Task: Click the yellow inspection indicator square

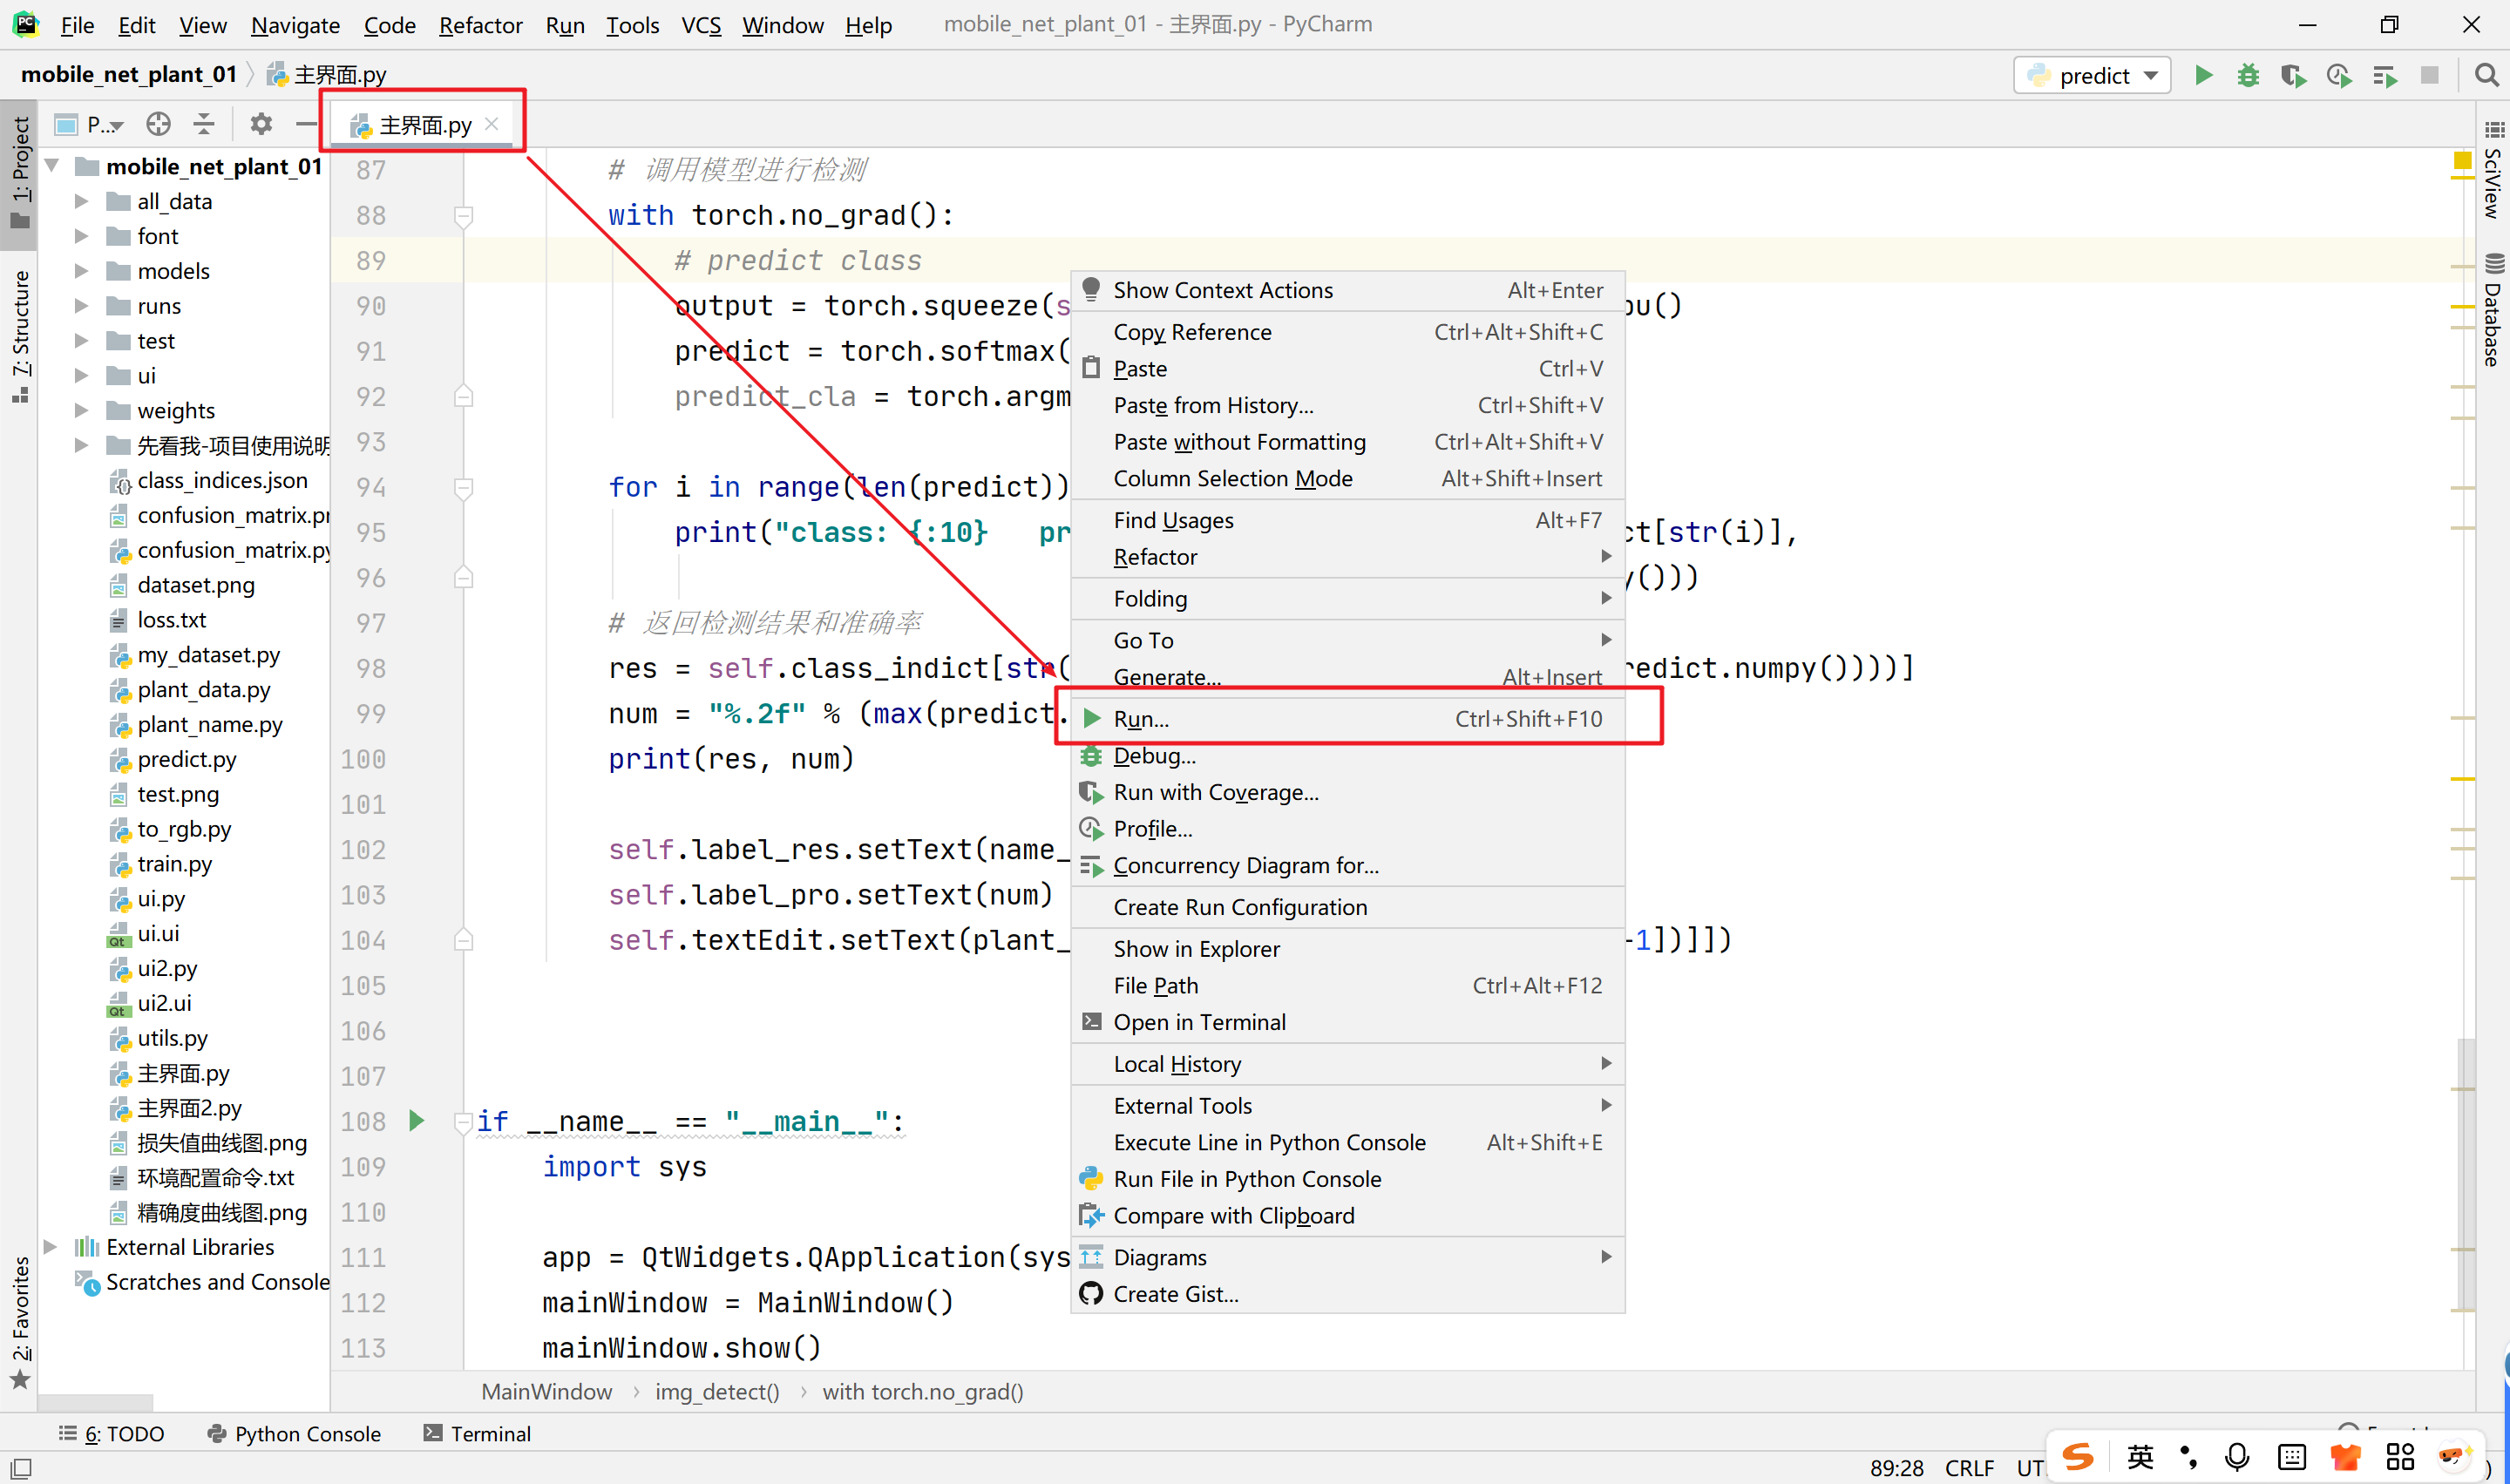Action: point(2462,161)
